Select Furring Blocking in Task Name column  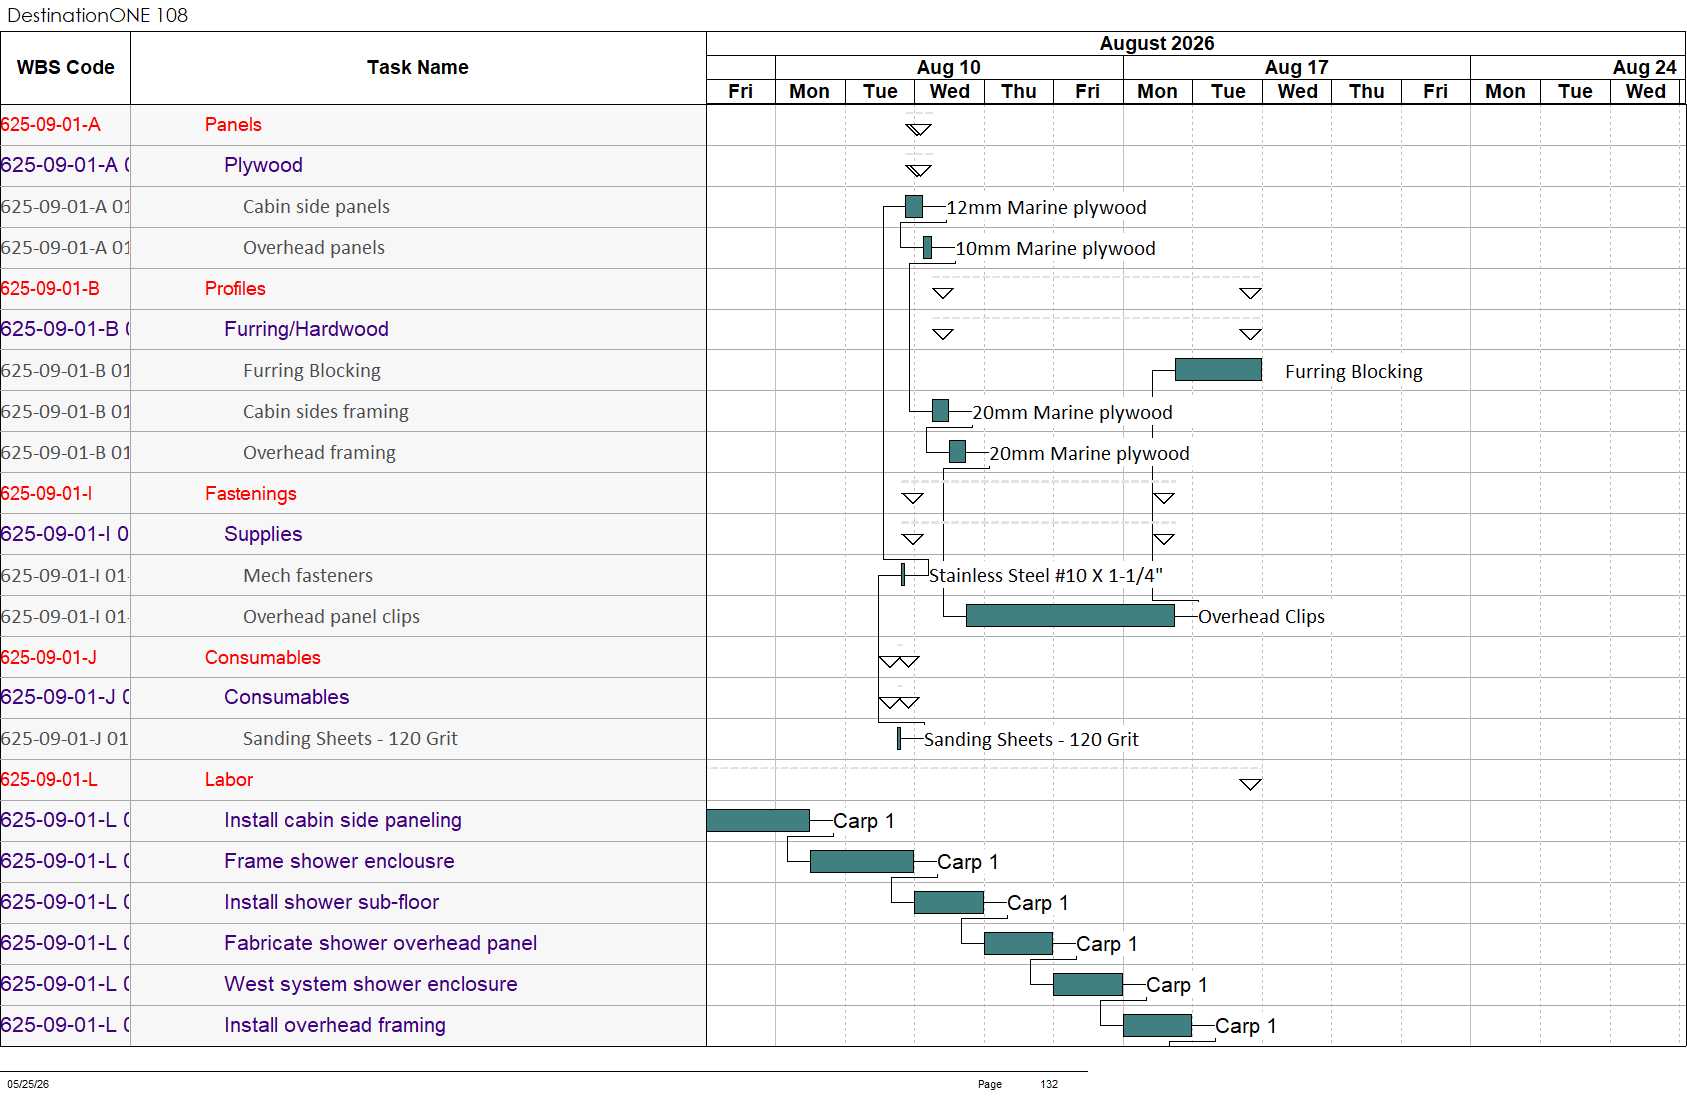312,371
